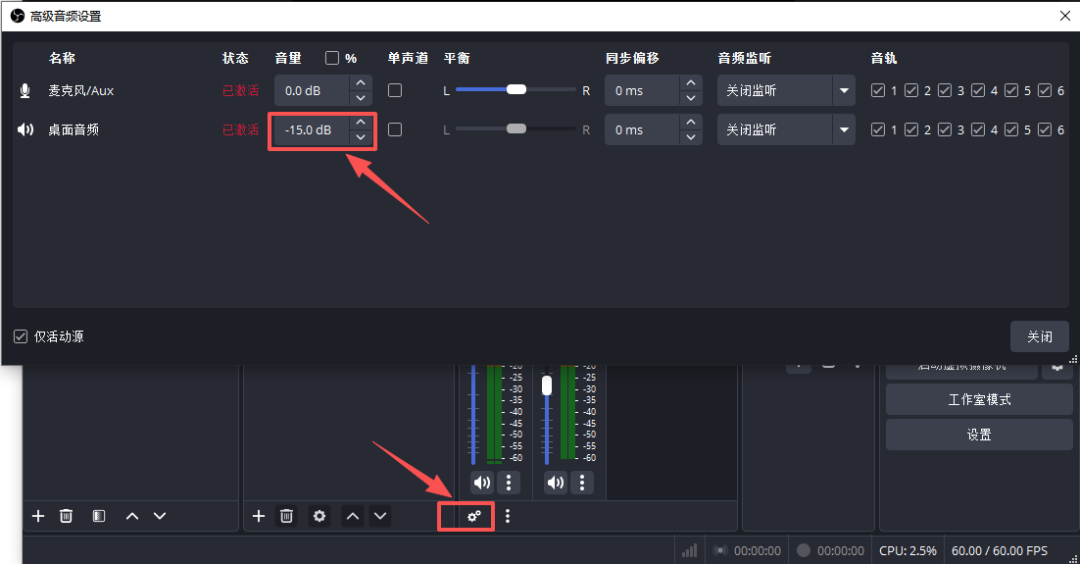Viewport: 1080px width, 564px height.
Task: Increase volume dB for 麦克风/Aux
Action: (x=361, y=83)
